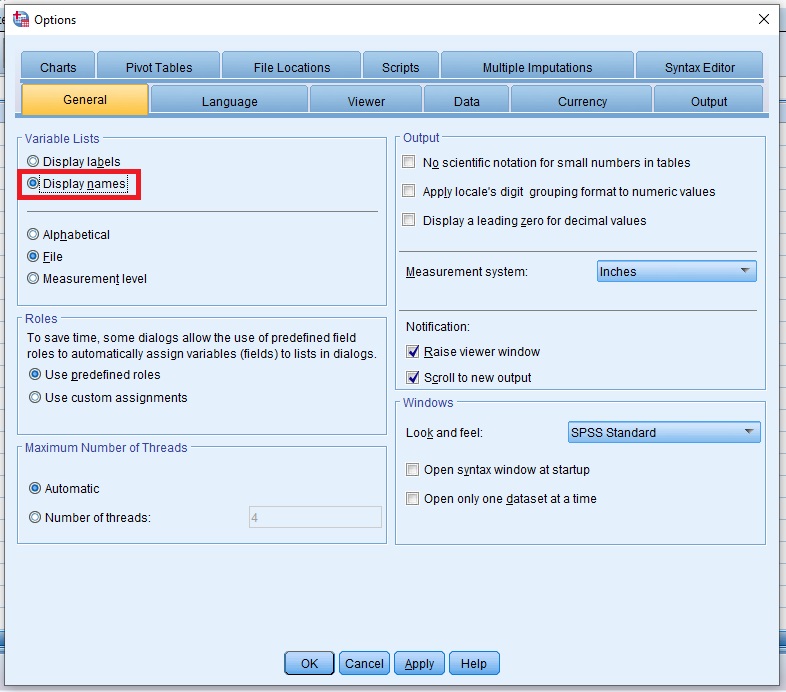Select the General tab
786x692 pixels.
point(85,100)
